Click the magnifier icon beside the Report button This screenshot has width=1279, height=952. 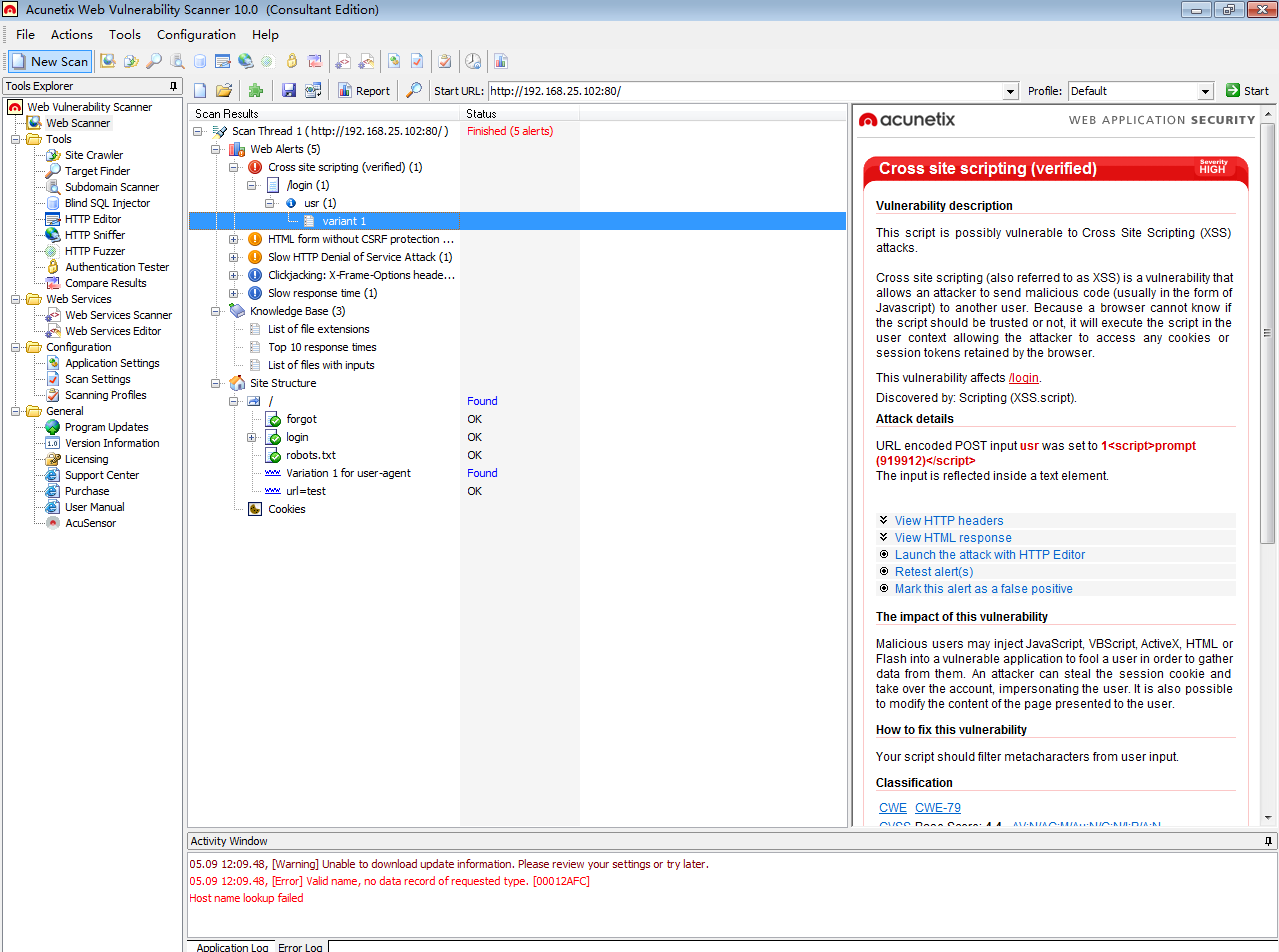point(414,91)
